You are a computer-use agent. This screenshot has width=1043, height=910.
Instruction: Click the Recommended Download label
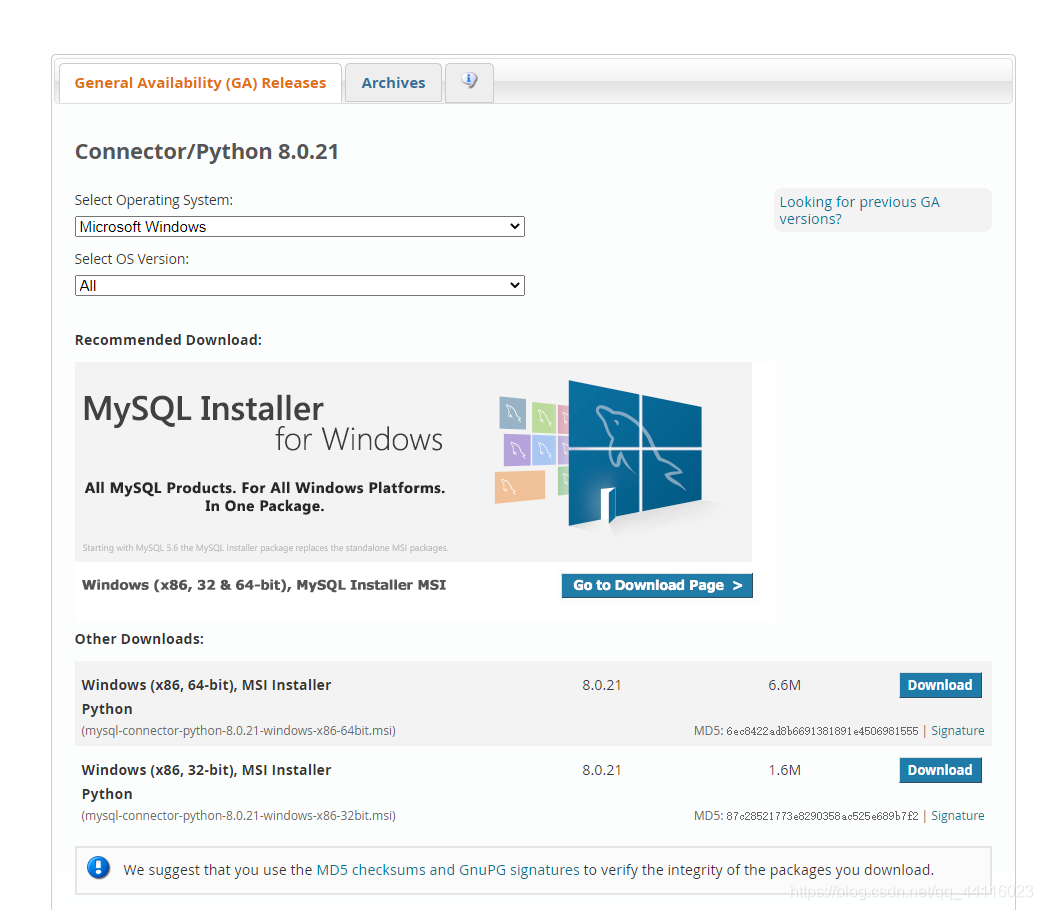168,340
